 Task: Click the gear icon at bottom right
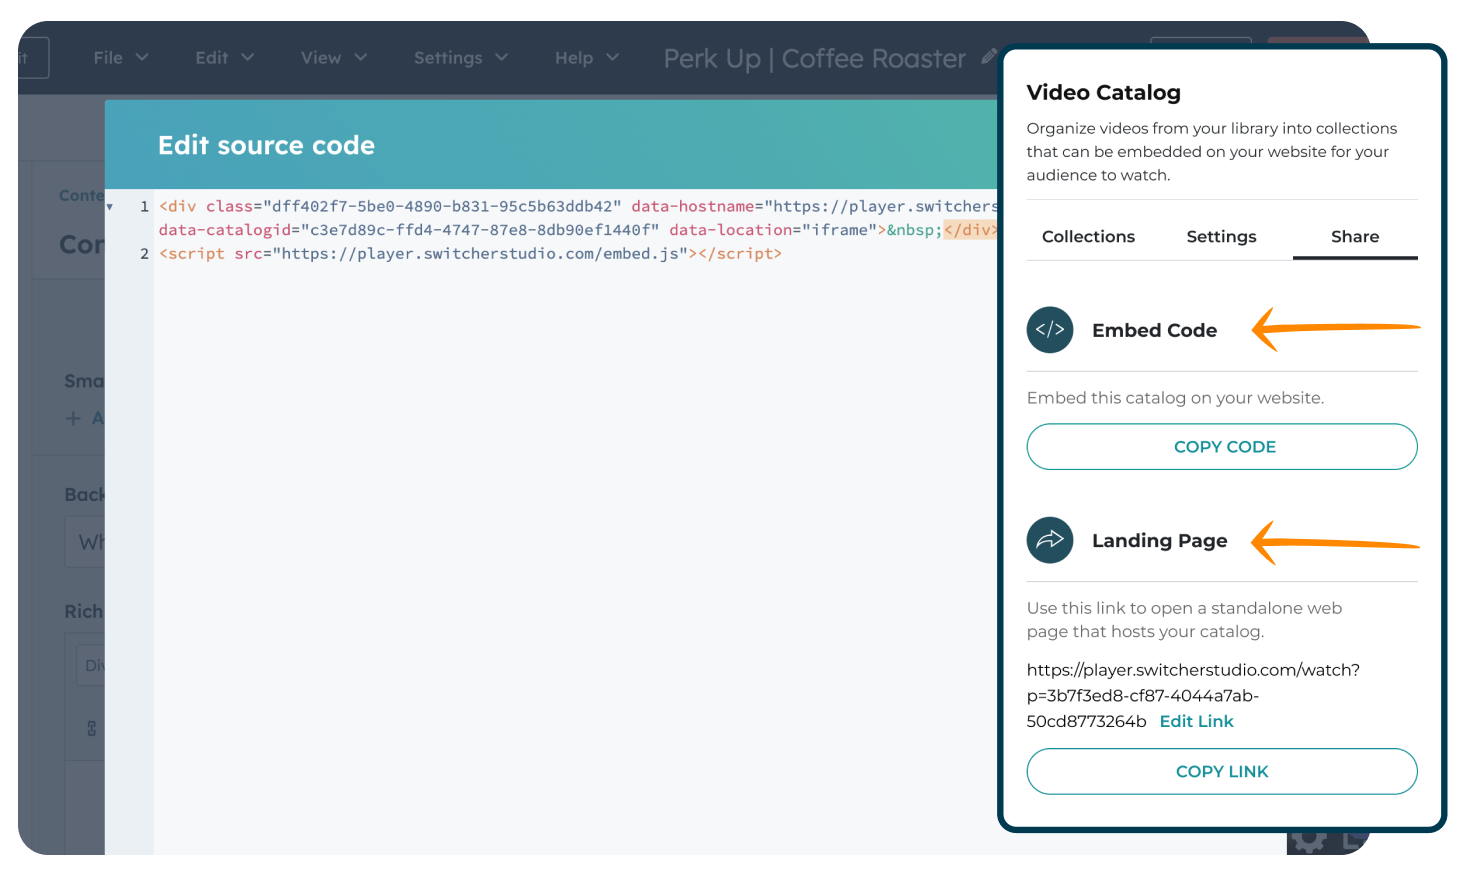coord(1308,840)
